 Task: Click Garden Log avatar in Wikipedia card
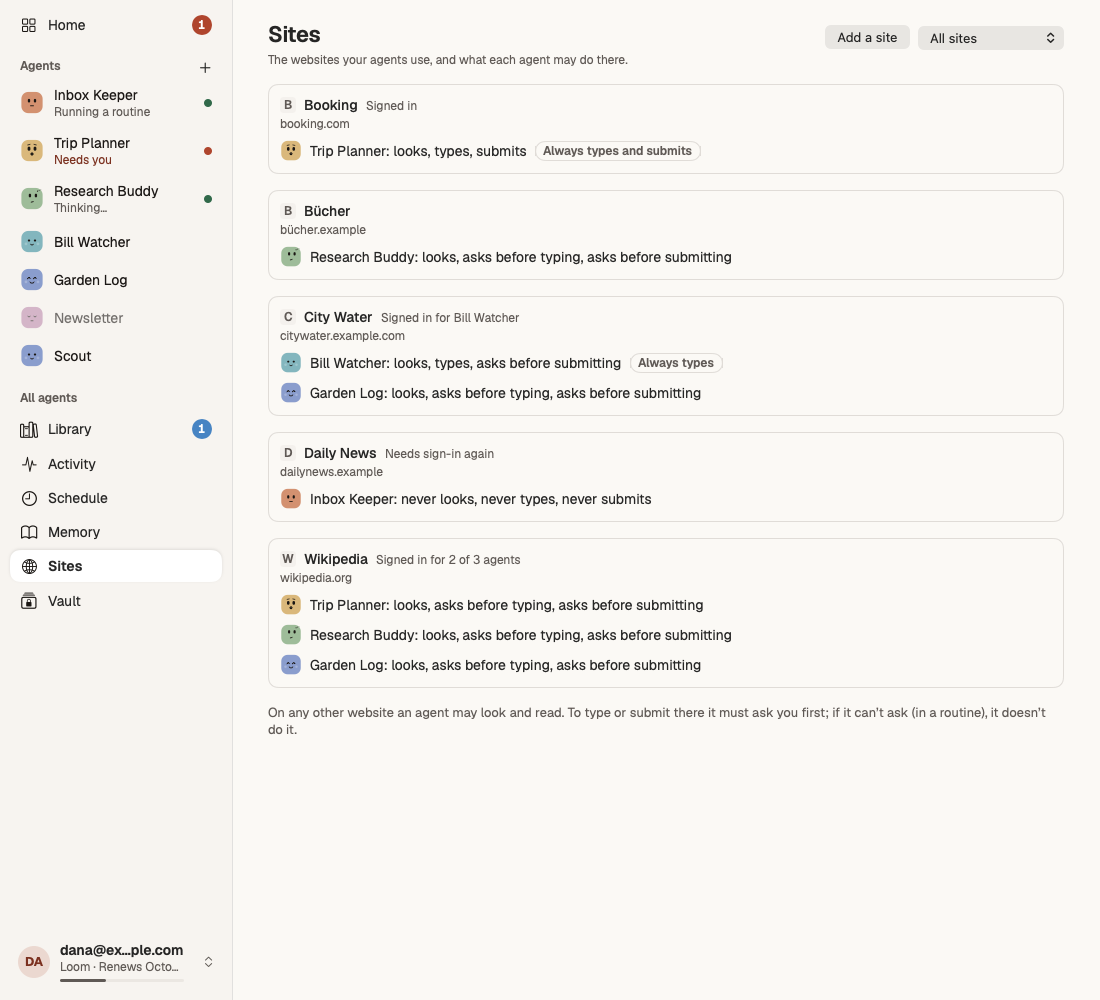pyautogui.click(x=291, y=665)
